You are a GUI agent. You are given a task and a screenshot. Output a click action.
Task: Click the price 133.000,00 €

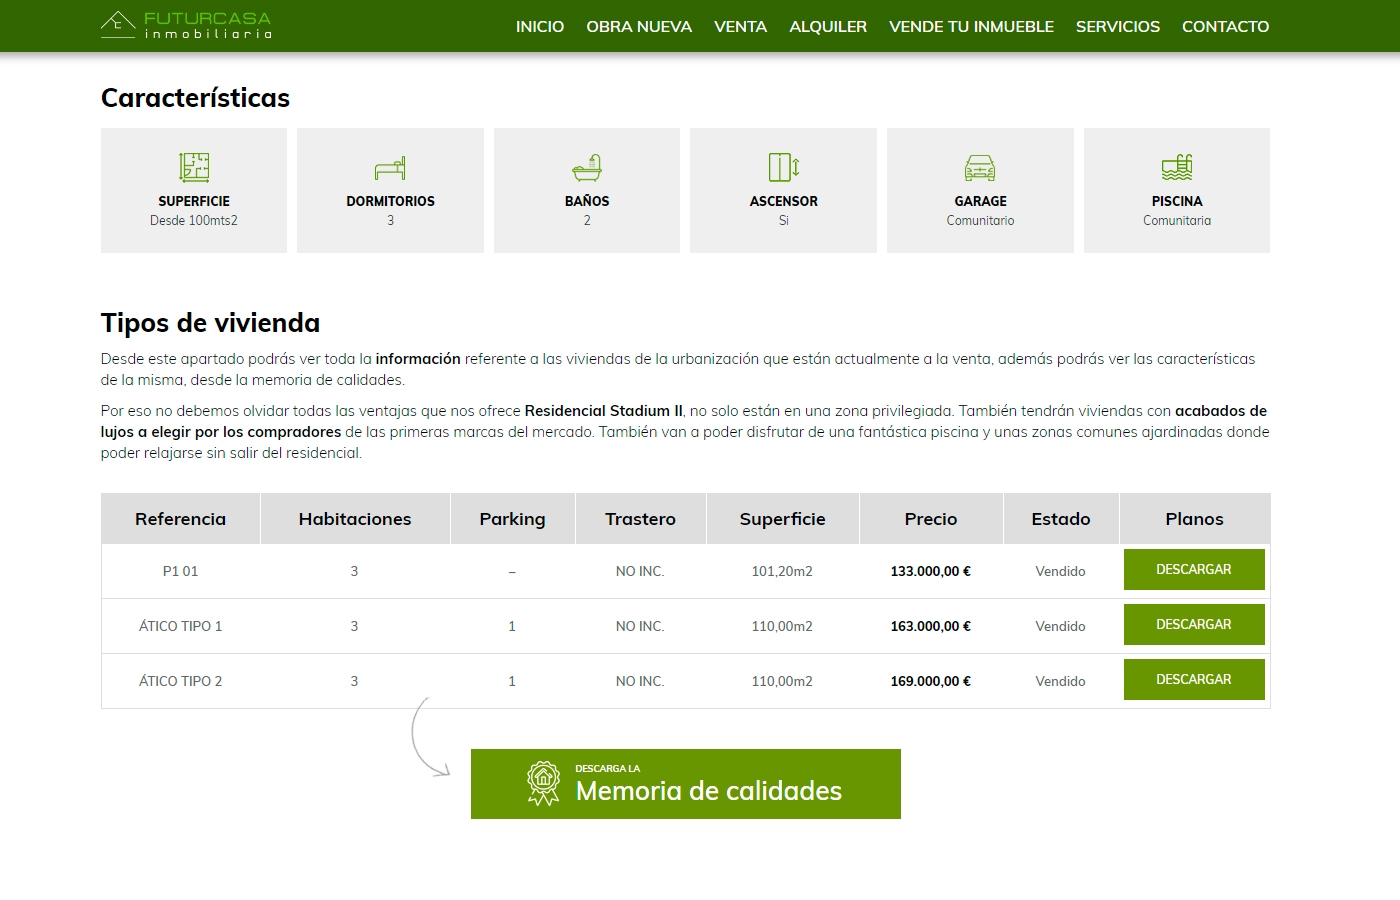click(x=931, y=571)
